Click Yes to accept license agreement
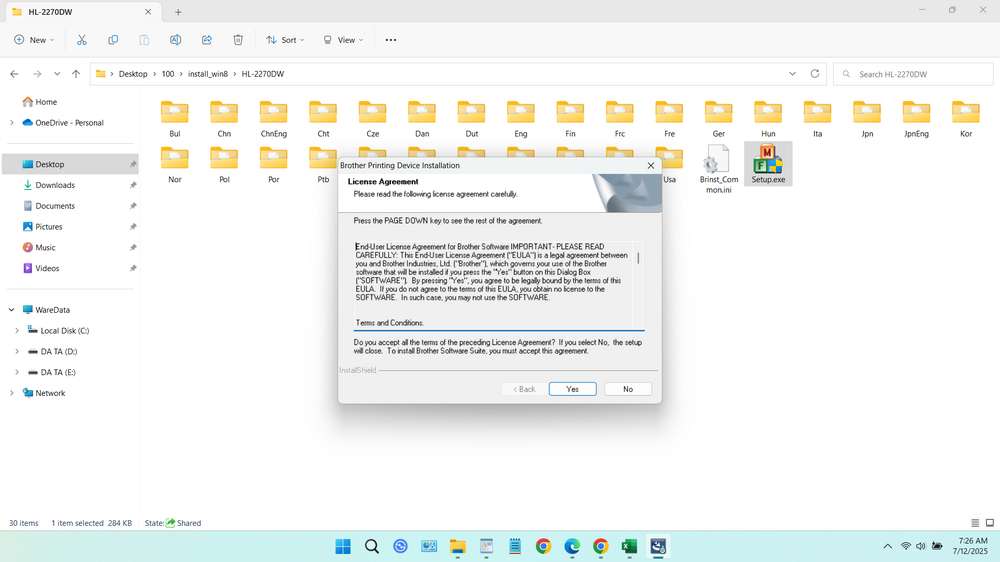1000x562 pixels. (x=572, y=389)
